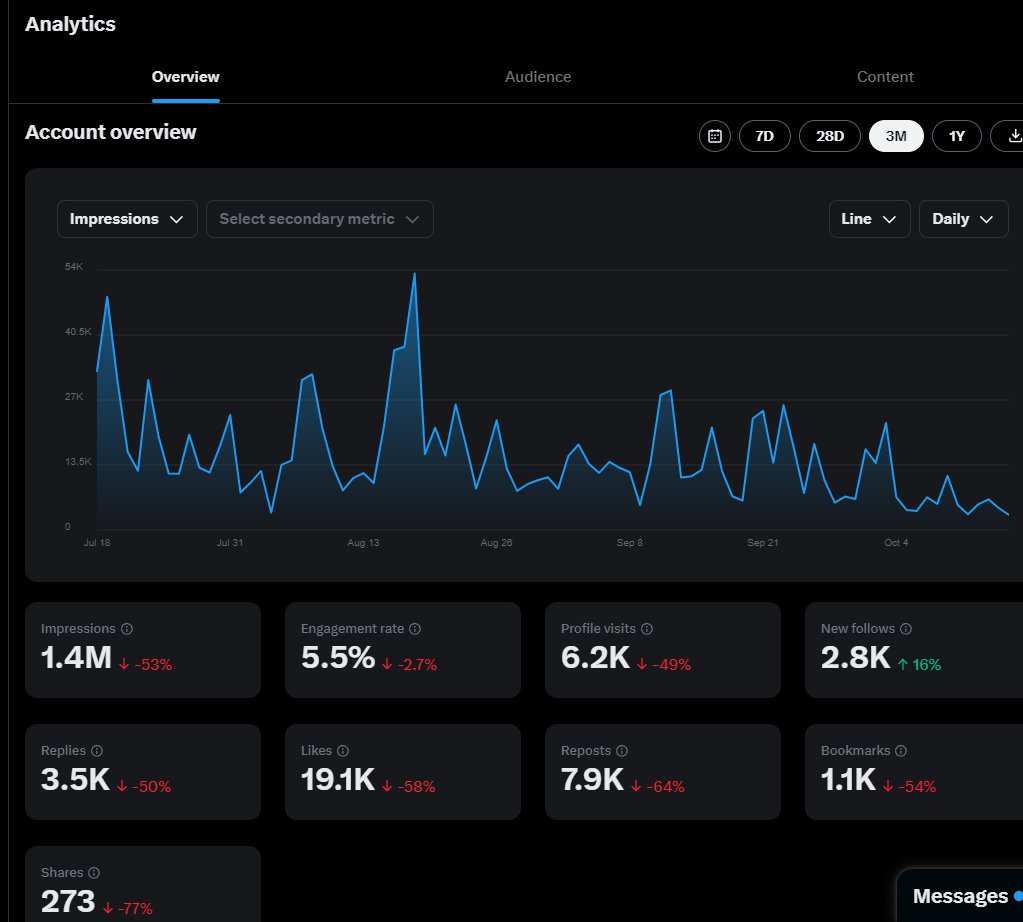Screen dimensions: 1023x922
Task: Click the 'Aug 26' x-axis label
Action: [x=496, y=543]
